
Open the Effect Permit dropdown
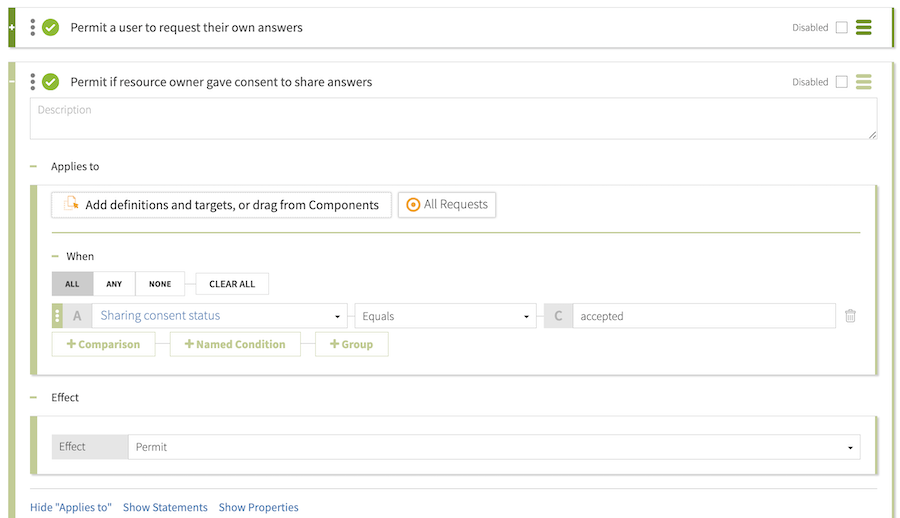[494, 447]
